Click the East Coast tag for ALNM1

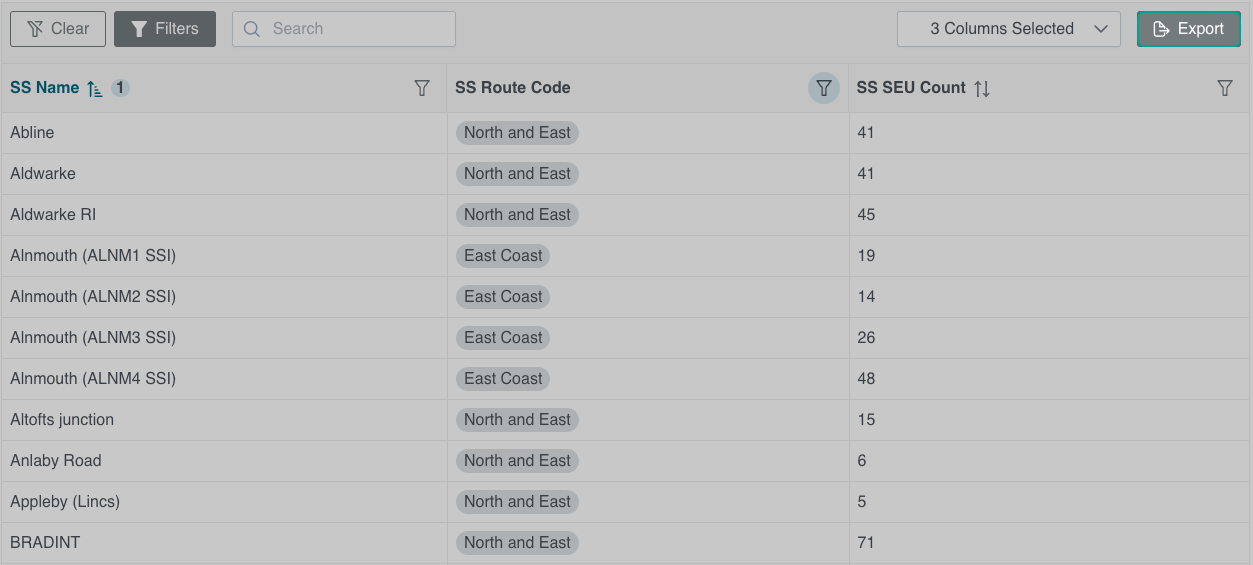click(x=503, y=256)
